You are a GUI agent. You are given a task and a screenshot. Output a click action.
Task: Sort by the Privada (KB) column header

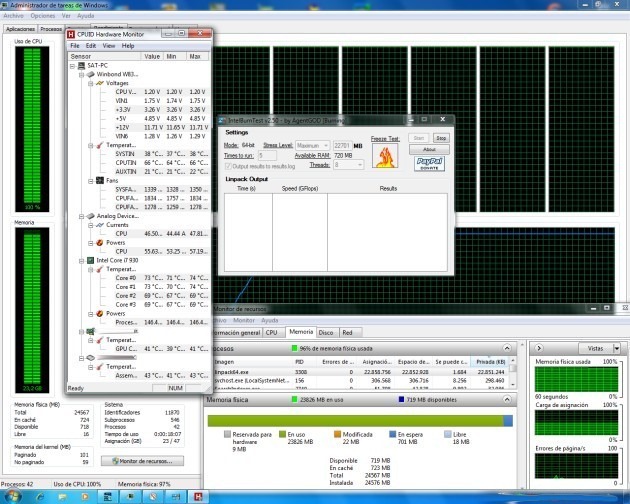pyautogui.click(x=490, y=362)
